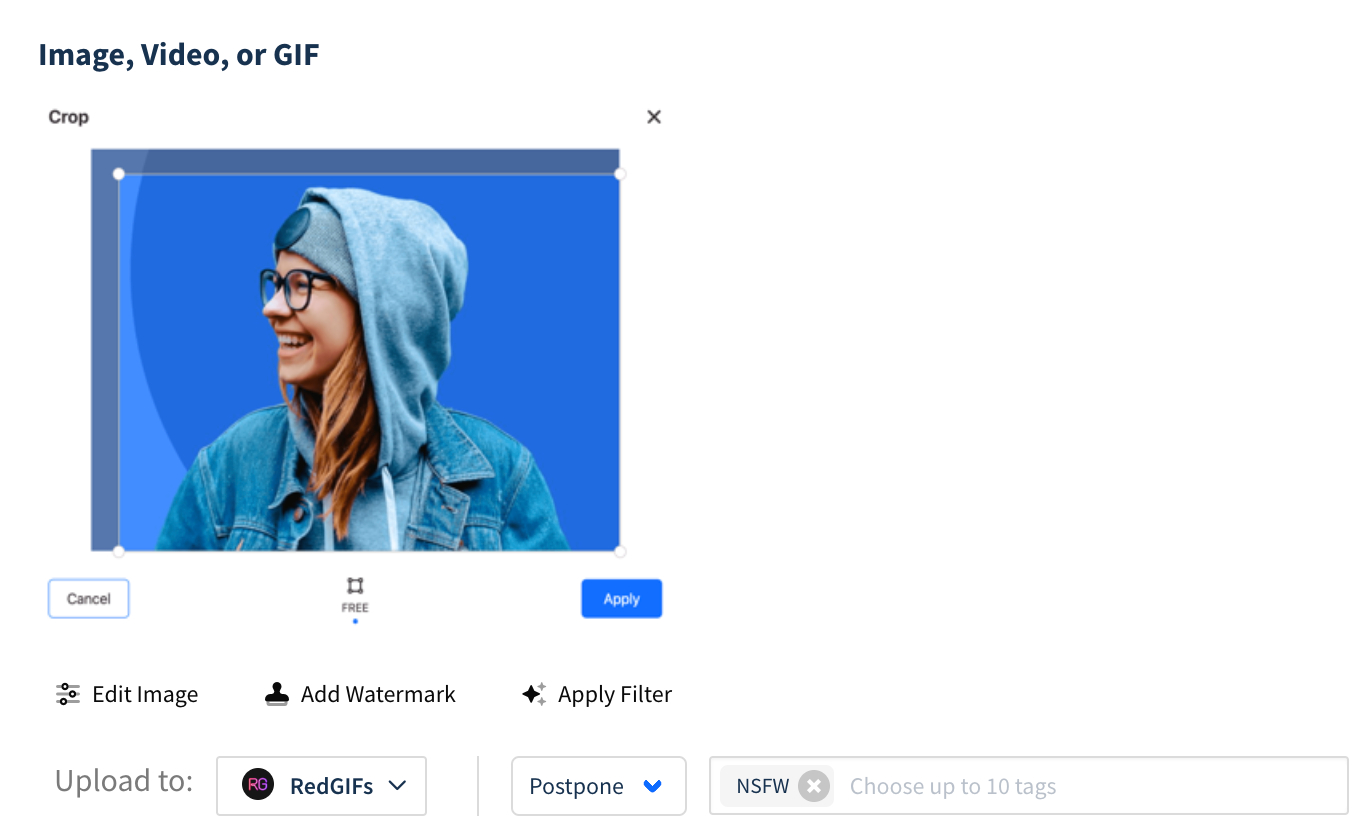Viewport: 1364px width, 836px height.
Task: Select the FREE crop aspect icon
Action: pyautogui.click(x=355, y=586)
